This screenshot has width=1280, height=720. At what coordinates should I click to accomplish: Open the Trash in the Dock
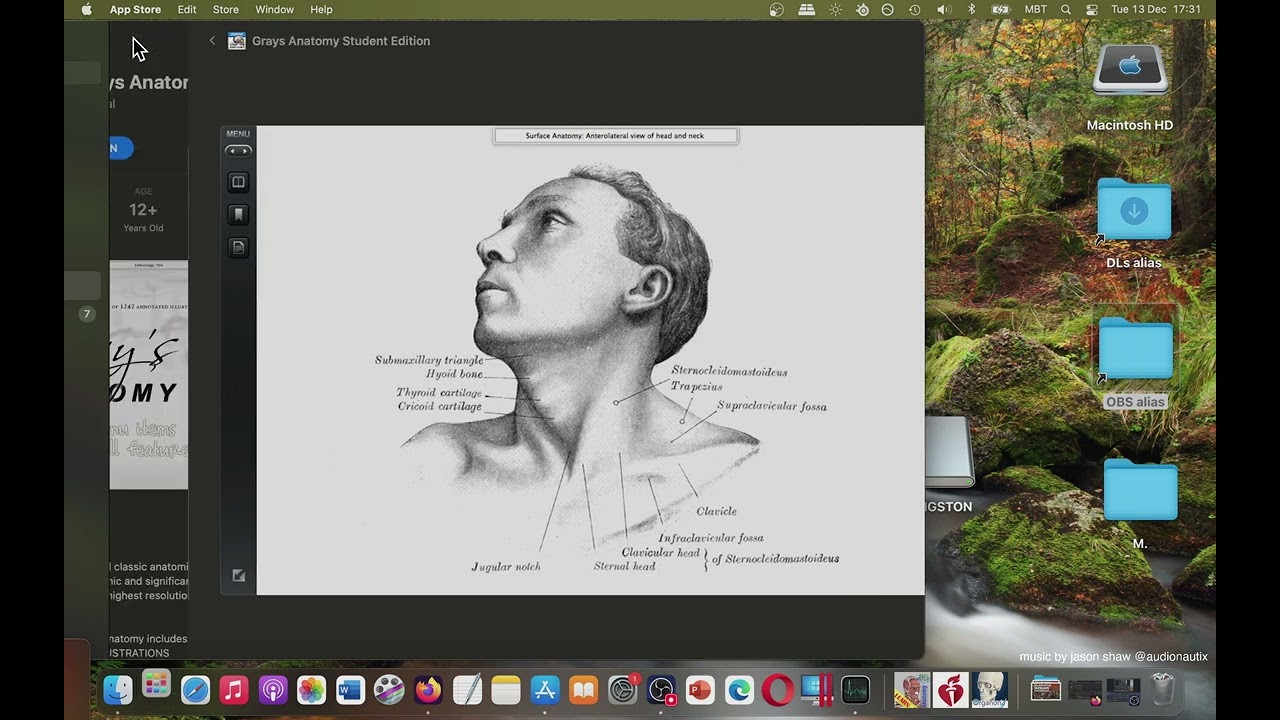coord(1162,690)
